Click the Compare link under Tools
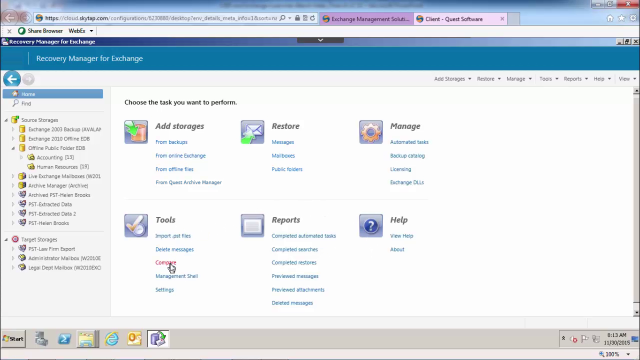 (166, 262)
